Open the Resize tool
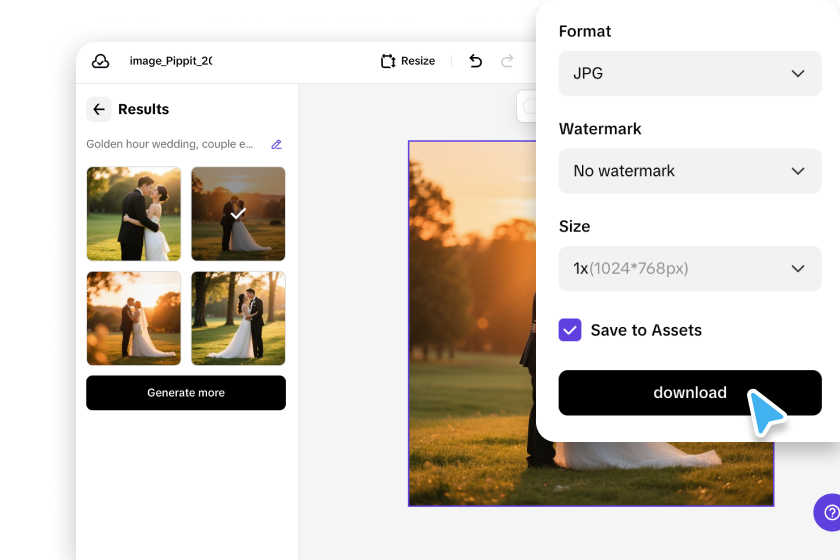The width and height of the screenshot is (840, 560). tap(408, 61)
